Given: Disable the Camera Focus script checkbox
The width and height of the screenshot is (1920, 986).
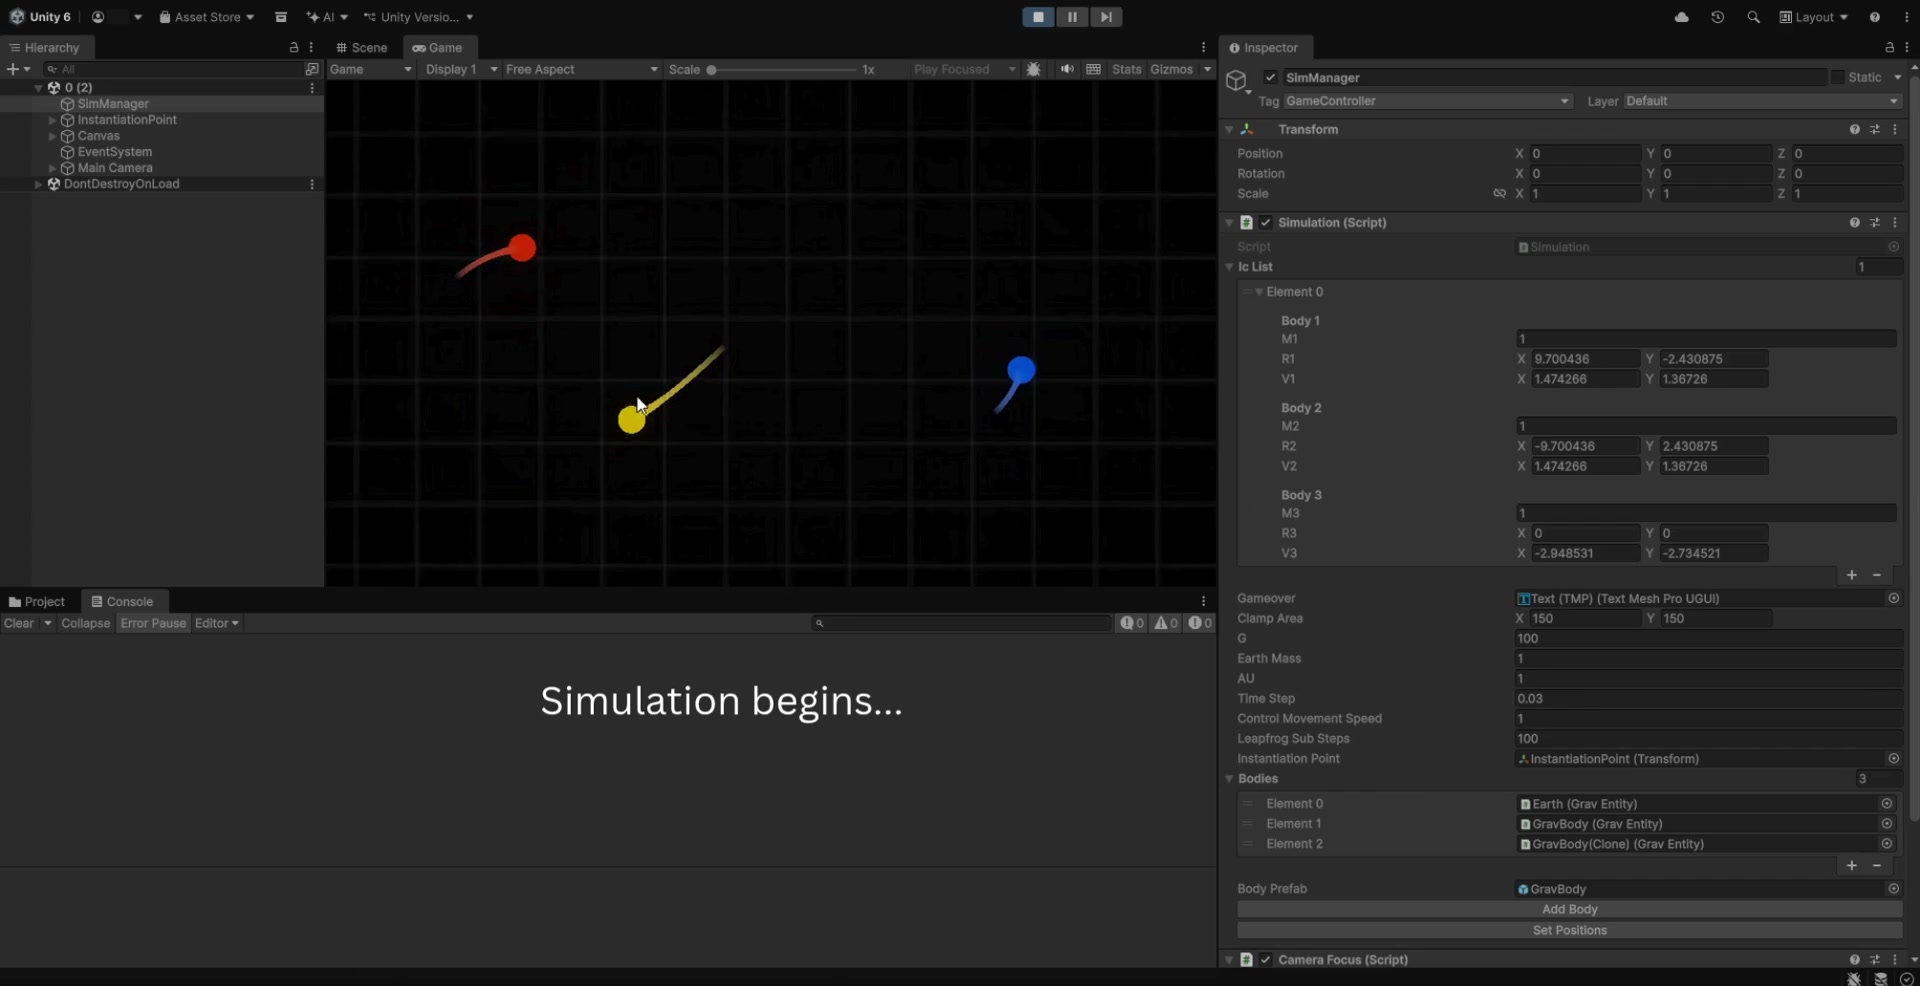Looking at the screenshot, I should (1266, 960).
